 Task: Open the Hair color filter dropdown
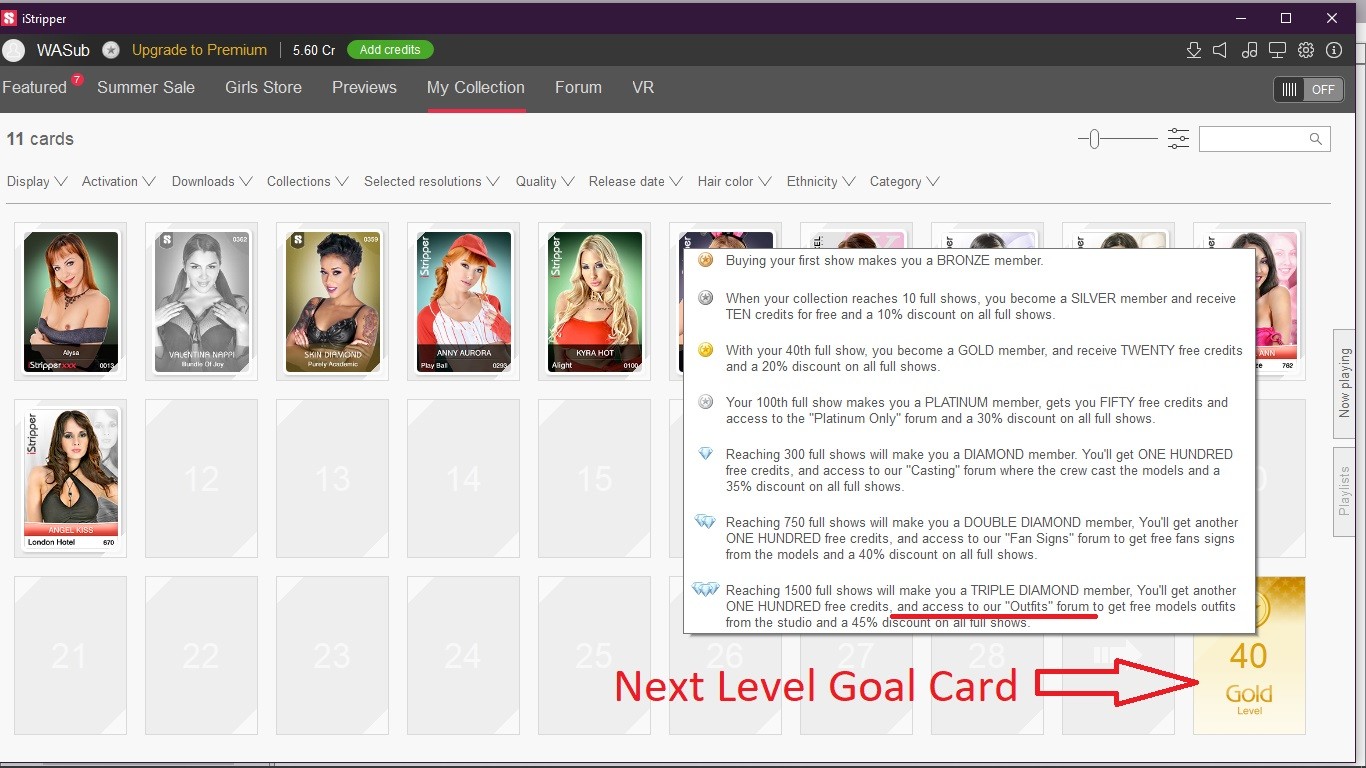click(x=734, y=181)
